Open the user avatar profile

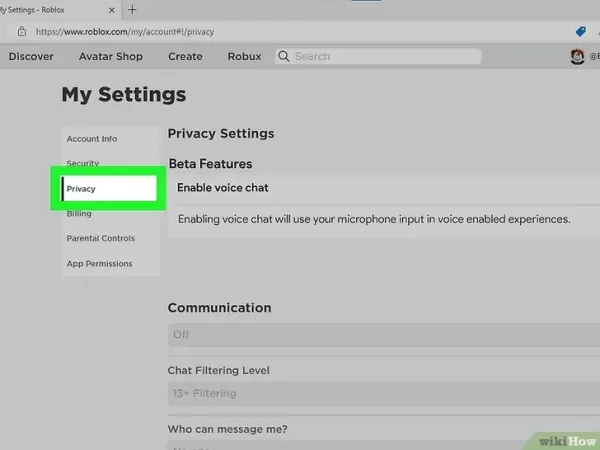[x=577, y=57]
